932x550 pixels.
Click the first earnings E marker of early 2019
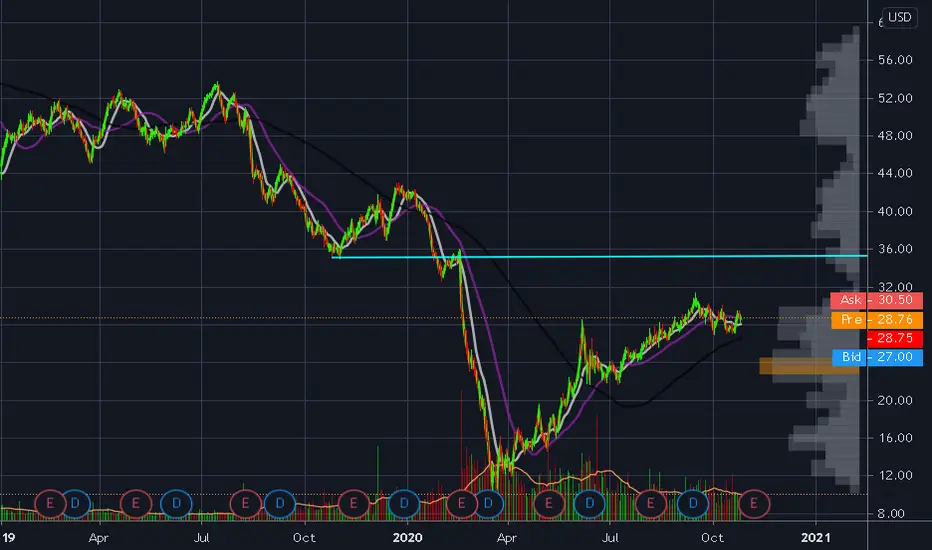click(50, 504)
